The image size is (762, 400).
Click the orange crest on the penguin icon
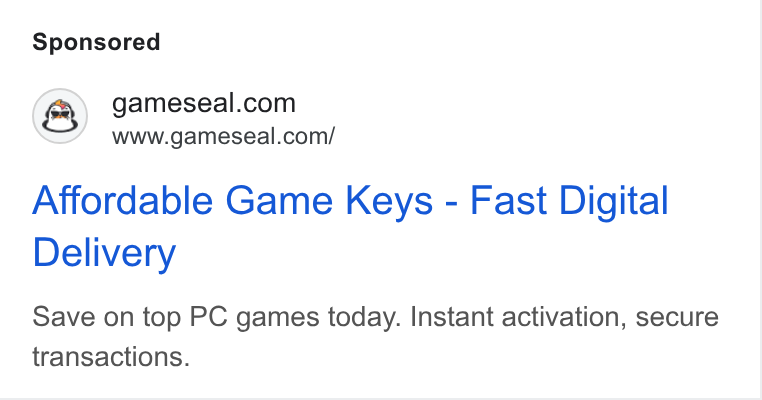[60, 104]
